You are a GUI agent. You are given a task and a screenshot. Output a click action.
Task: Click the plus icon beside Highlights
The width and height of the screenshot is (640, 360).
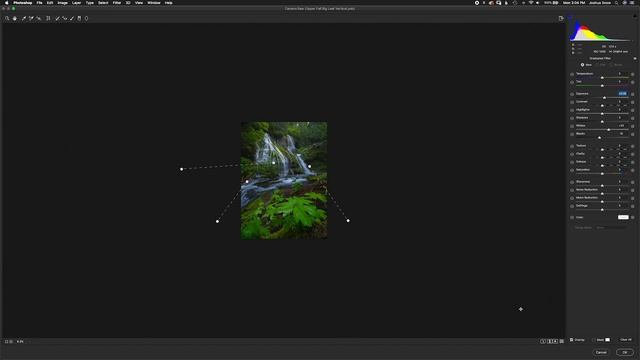(633, 110)
